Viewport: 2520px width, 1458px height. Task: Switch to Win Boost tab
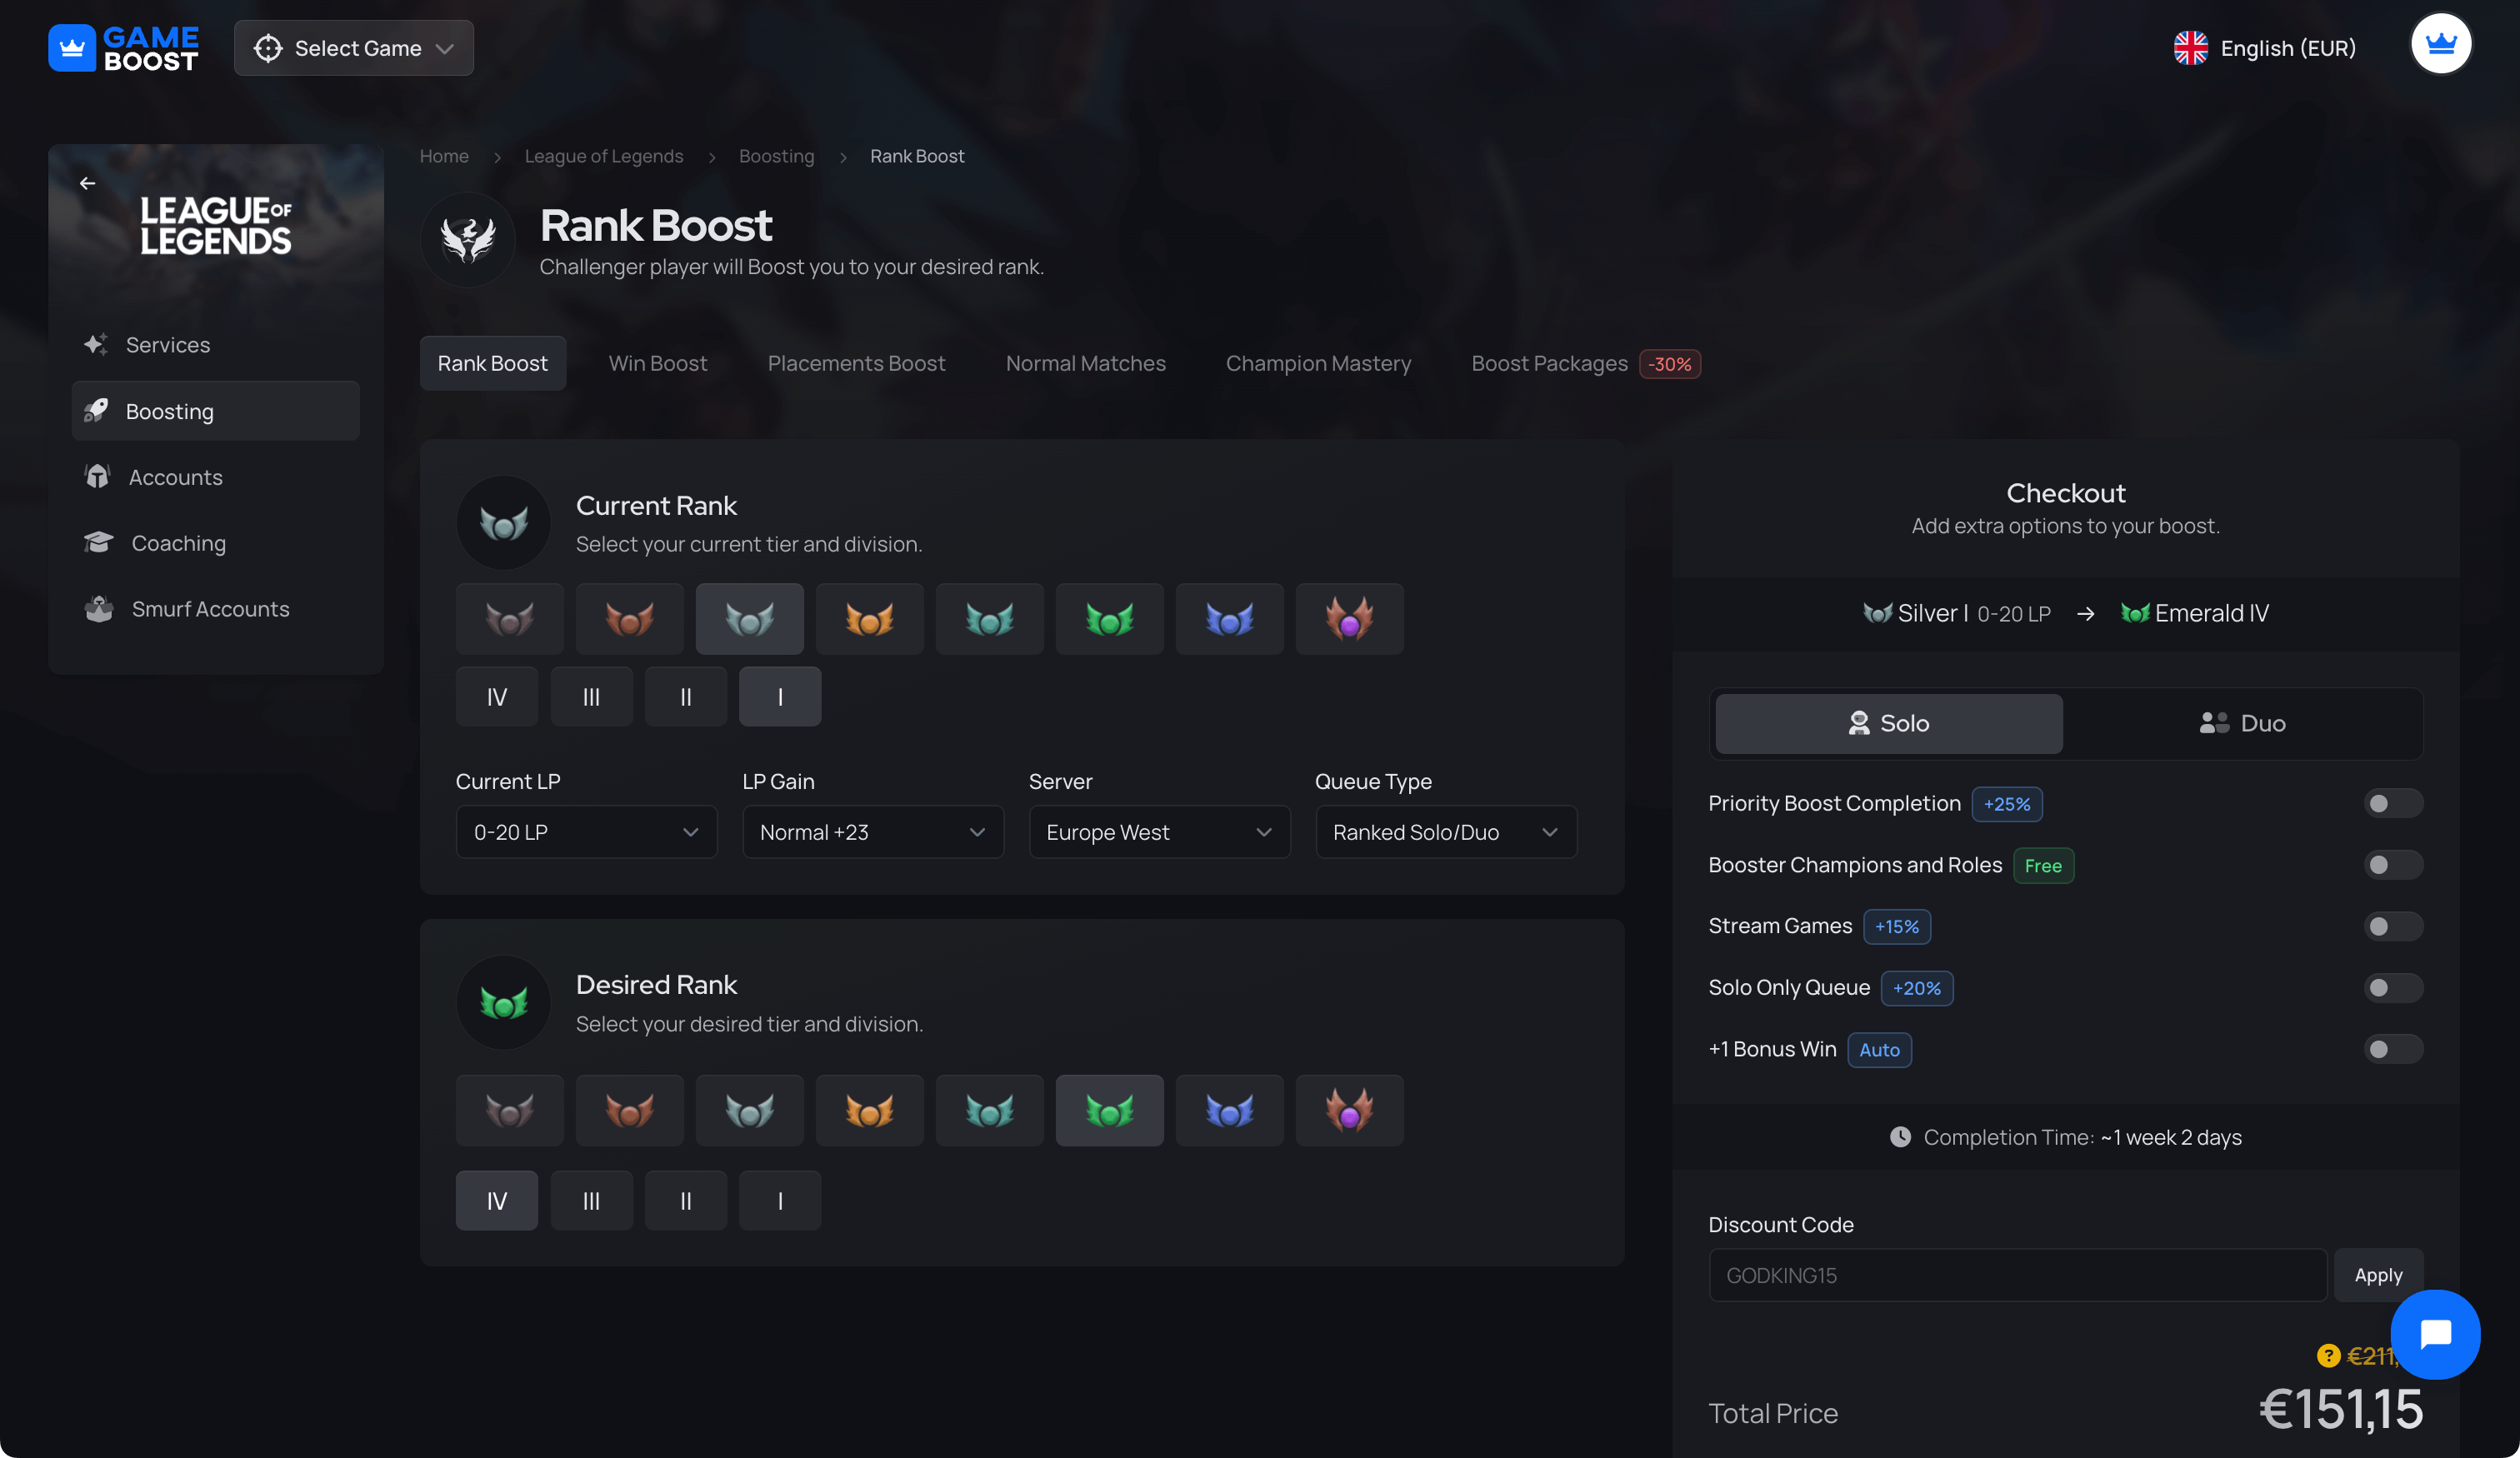[x=656, y=361]
